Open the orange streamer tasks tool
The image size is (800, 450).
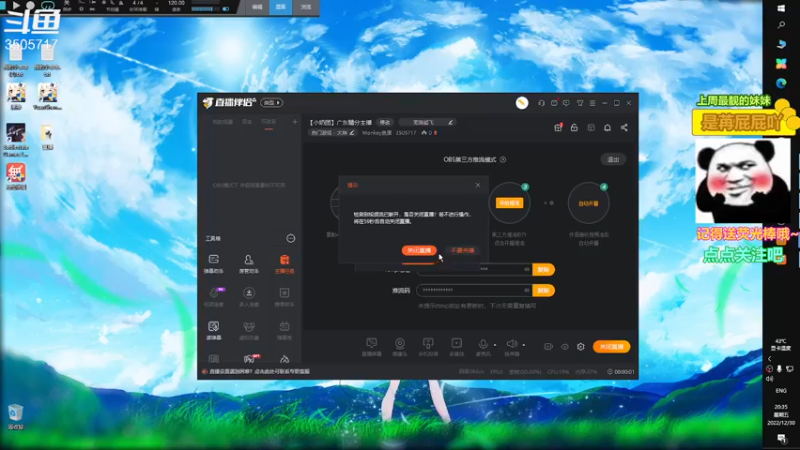point(284,264)
